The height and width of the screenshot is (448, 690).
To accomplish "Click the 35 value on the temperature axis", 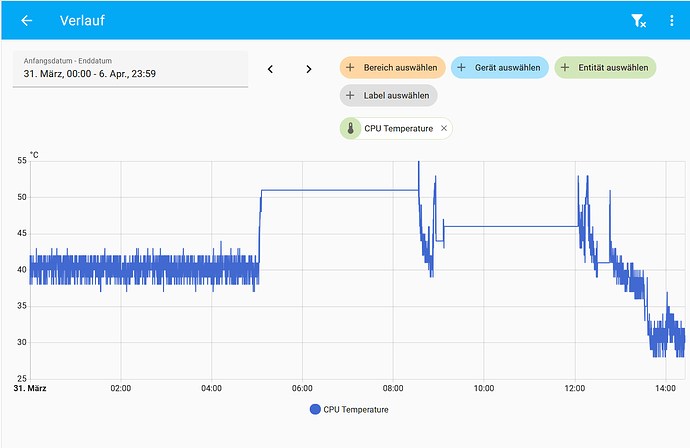I will click(22, 306).
